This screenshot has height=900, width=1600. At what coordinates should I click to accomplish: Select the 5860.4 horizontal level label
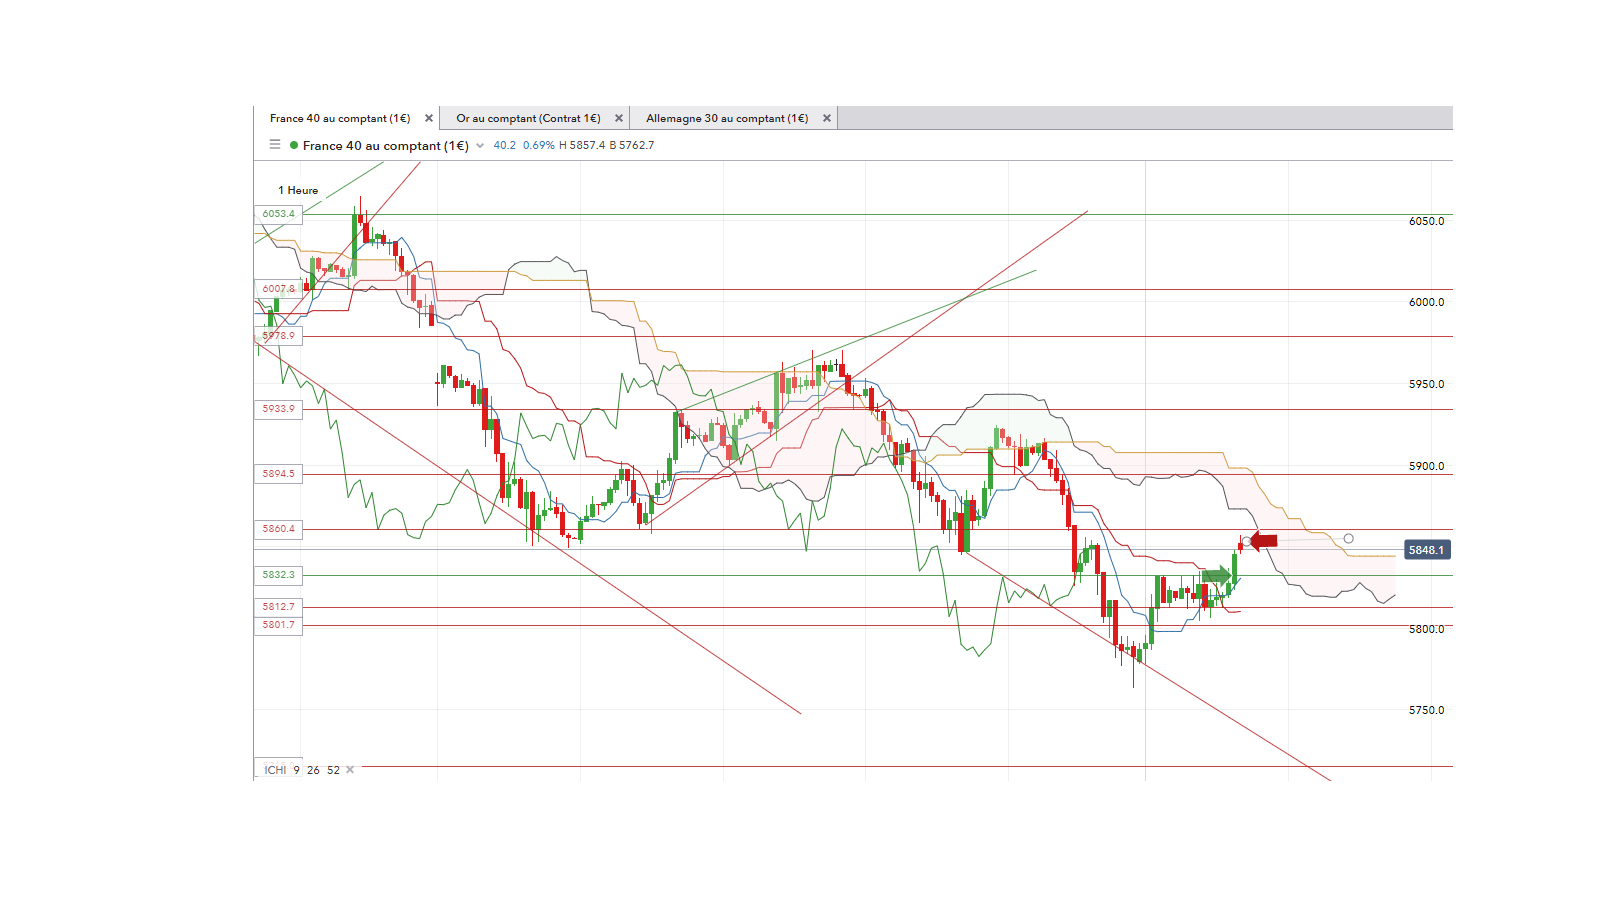click(279, 529)
